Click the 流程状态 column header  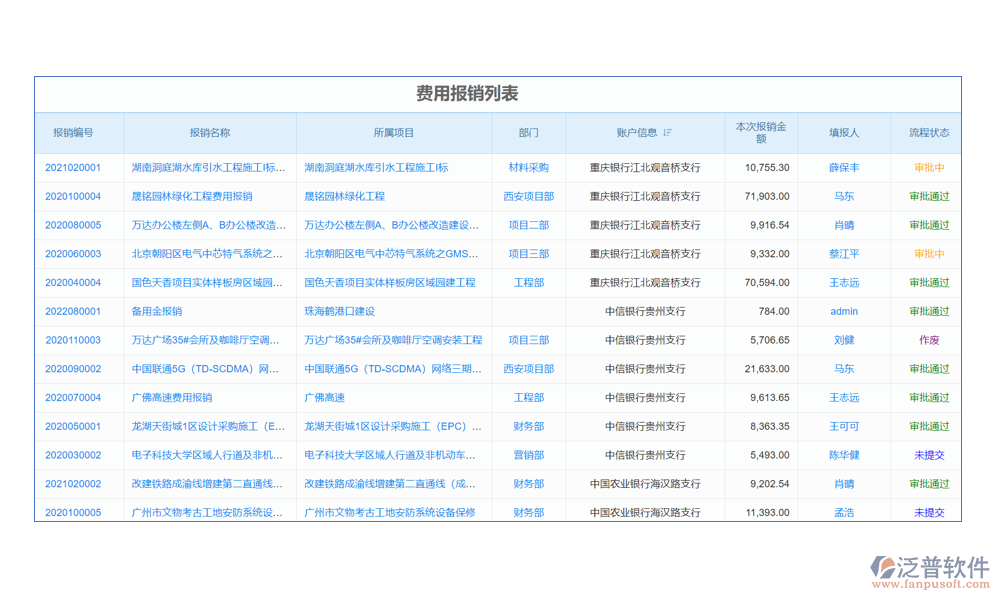pyautogui.click(x=929, y=133)
